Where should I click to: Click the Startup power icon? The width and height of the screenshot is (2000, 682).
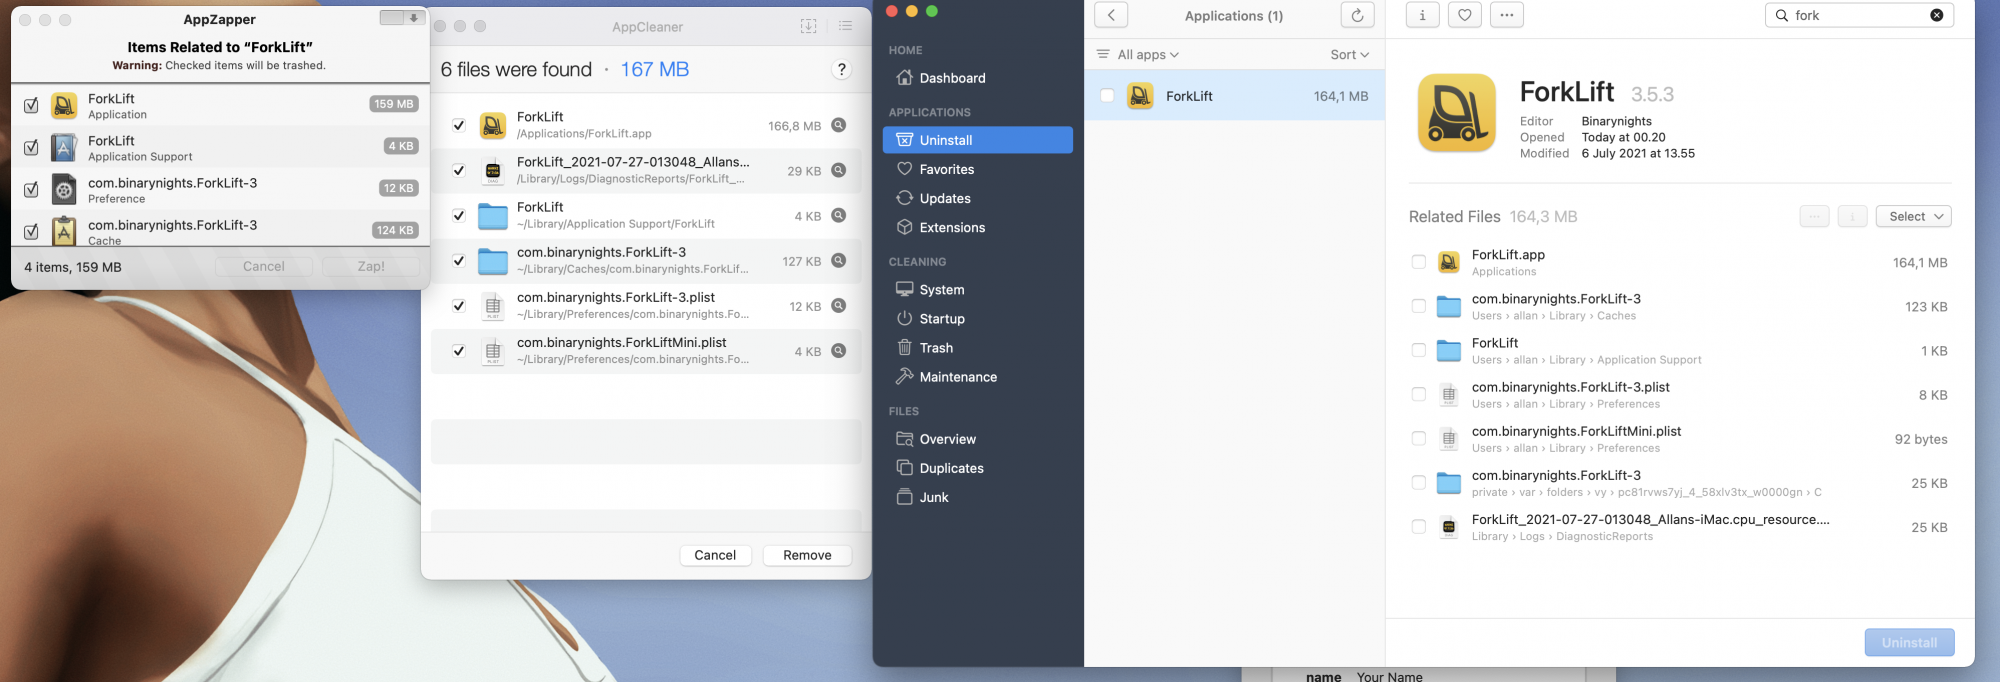(904, 318)
